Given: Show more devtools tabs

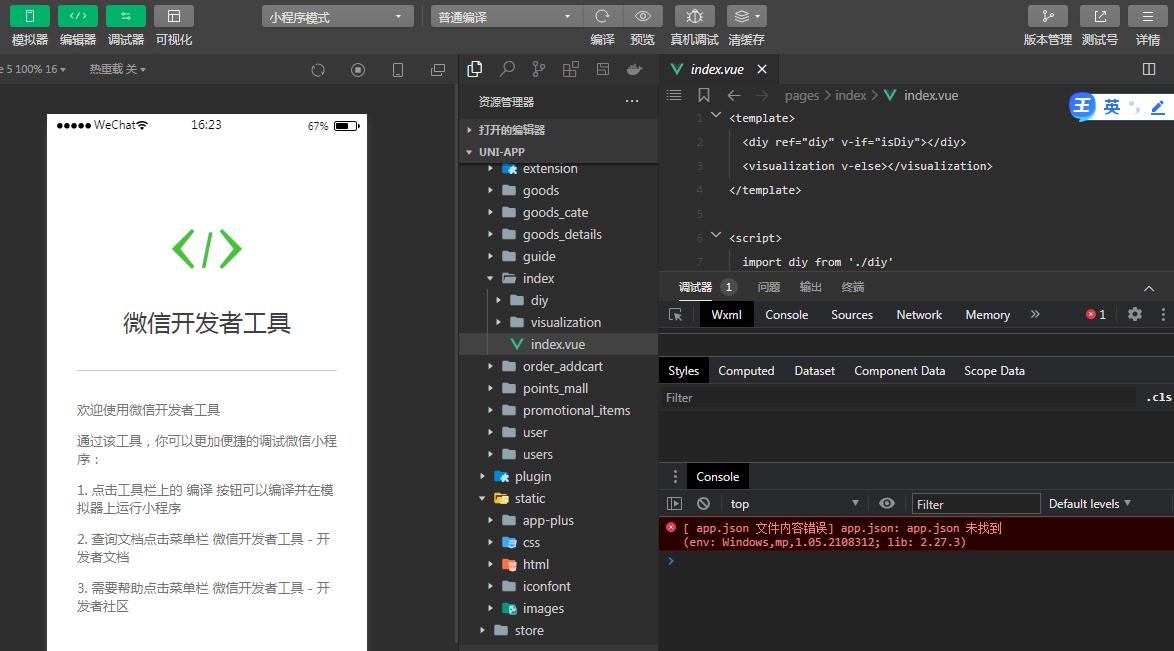Looking at the screenshot, I should pyautogui.click(x=1035, y=315).
